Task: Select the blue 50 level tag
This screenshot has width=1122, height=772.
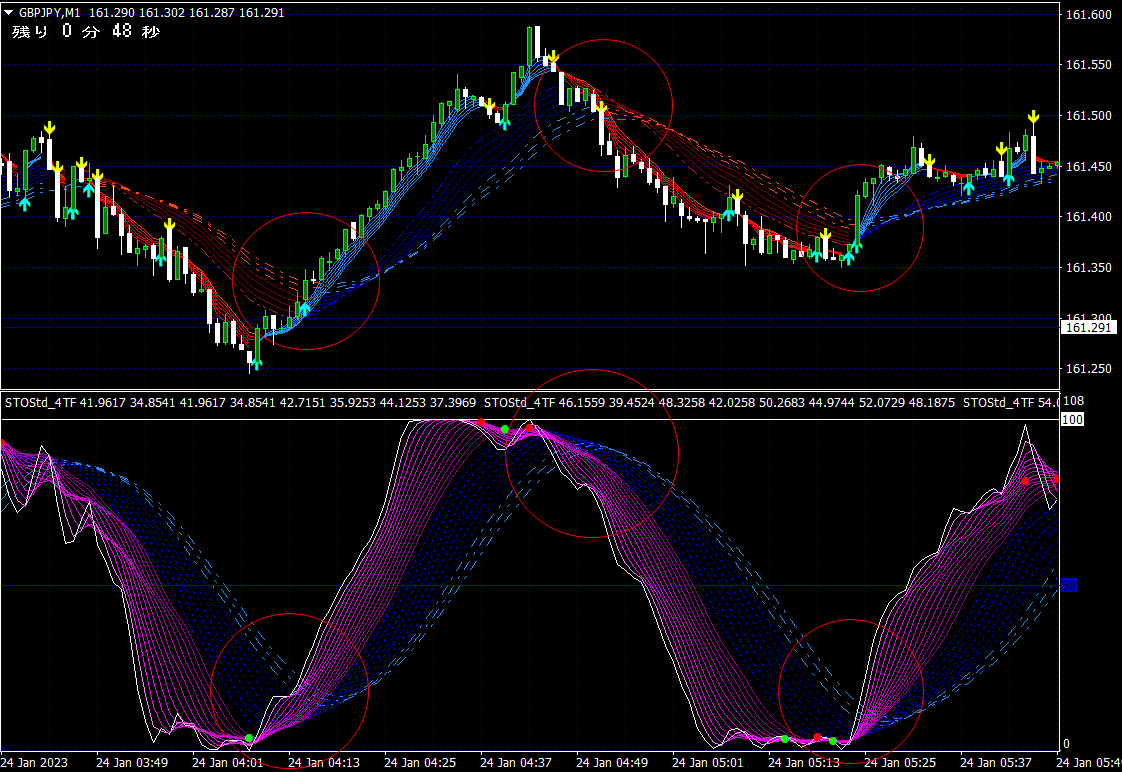Action: pos(1069,585)
